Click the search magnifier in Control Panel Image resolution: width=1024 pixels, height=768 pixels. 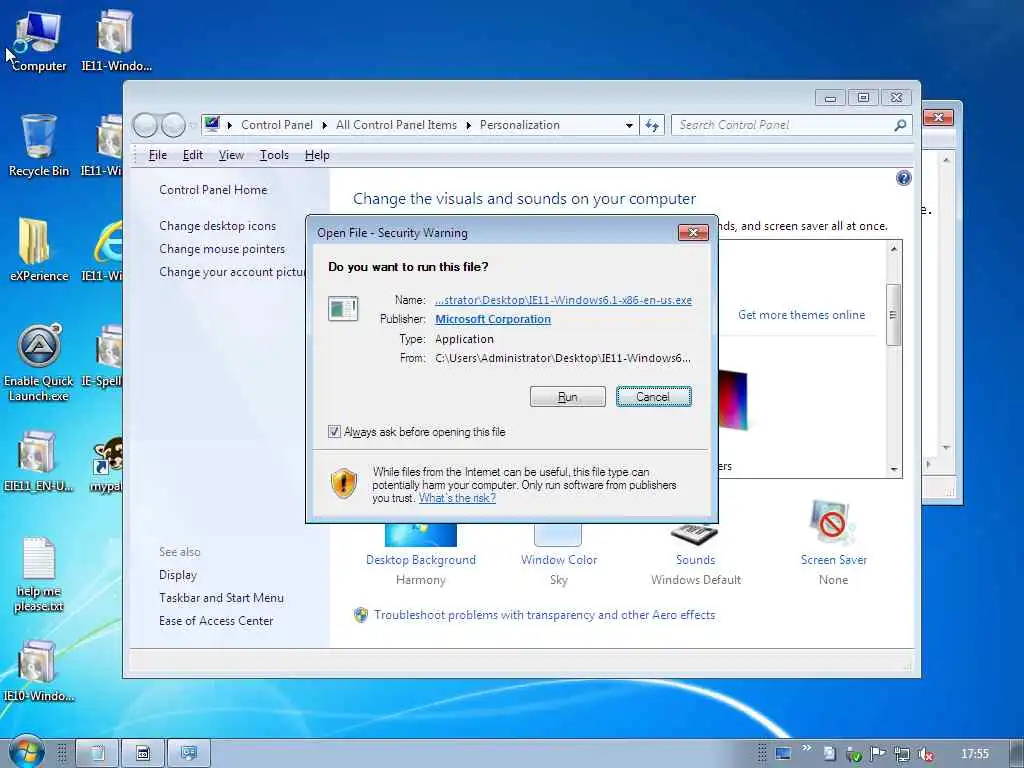pos(900,125)
